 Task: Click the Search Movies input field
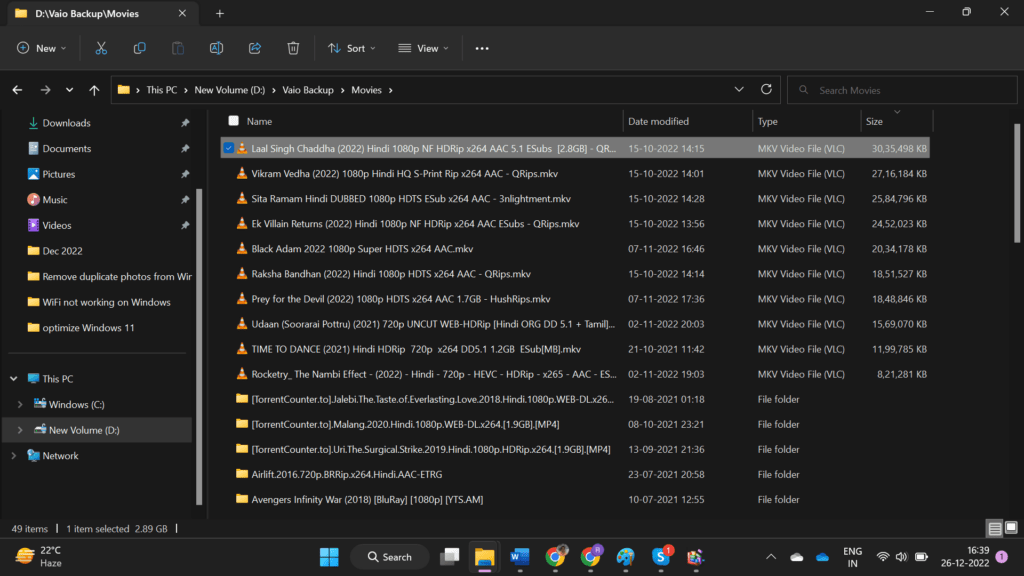pos(903,90)
